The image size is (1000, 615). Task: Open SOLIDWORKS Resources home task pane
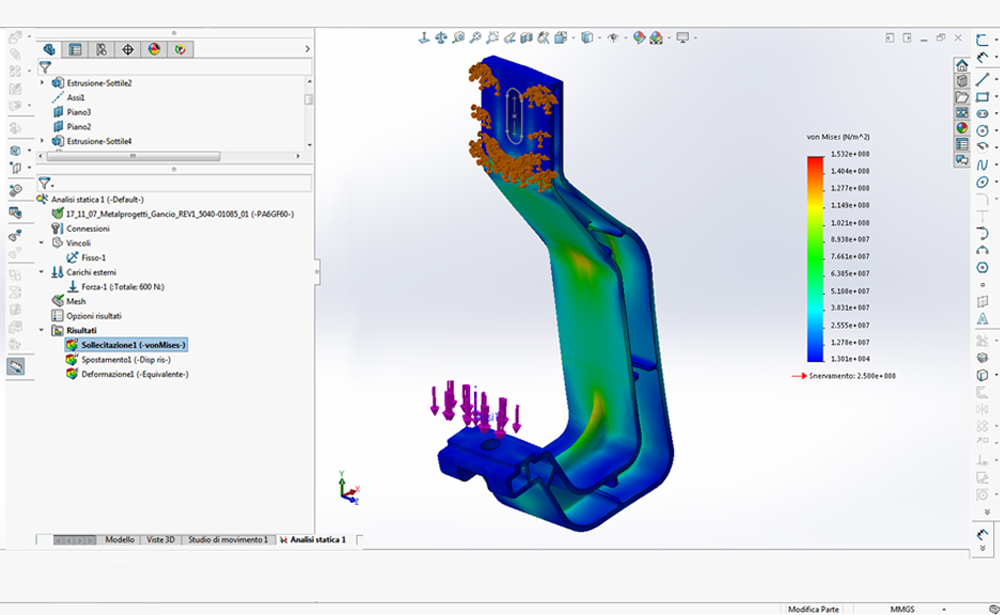[x=962, y=65]
